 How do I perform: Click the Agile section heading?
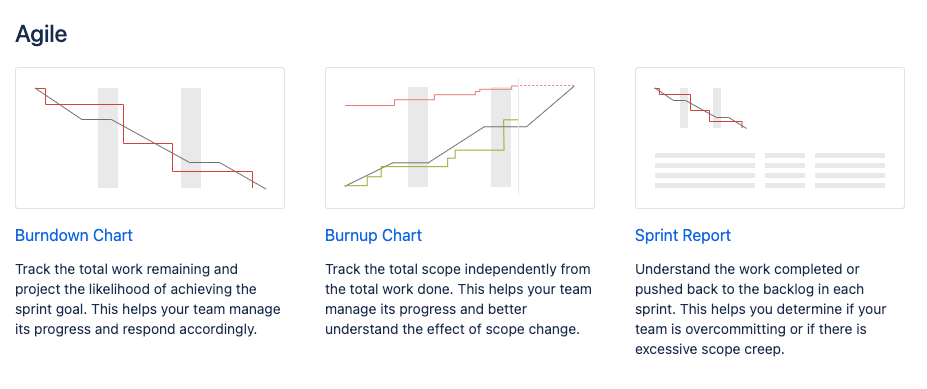click(x=41, y=34)
